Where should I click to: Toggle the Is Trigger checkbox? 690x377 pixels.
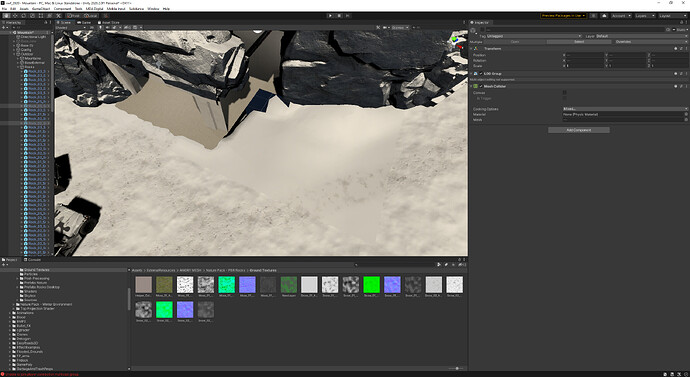(565, 98)
